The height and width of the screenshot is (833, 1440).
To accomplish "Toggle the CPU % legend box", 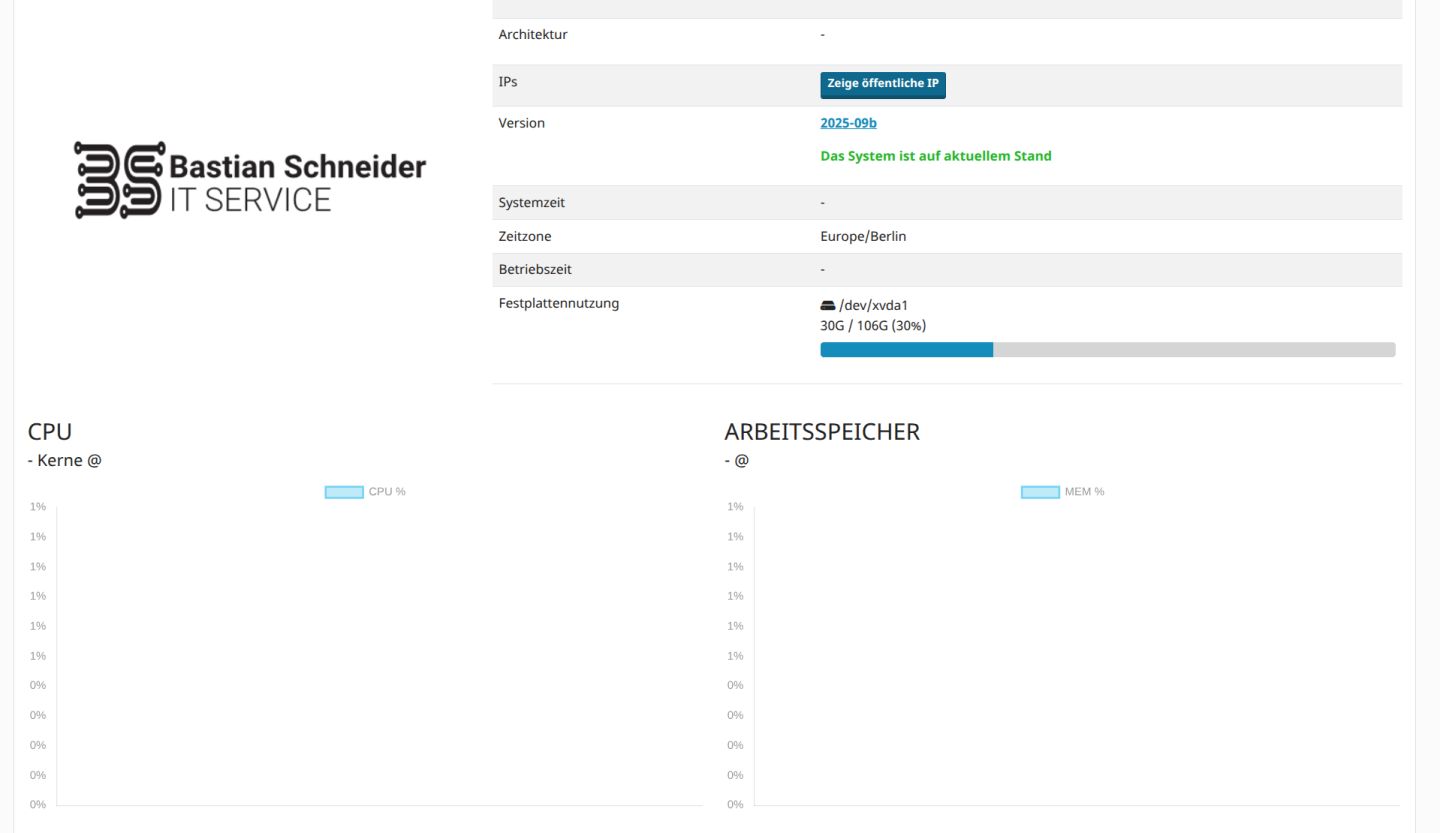I will tap(344, 492).
